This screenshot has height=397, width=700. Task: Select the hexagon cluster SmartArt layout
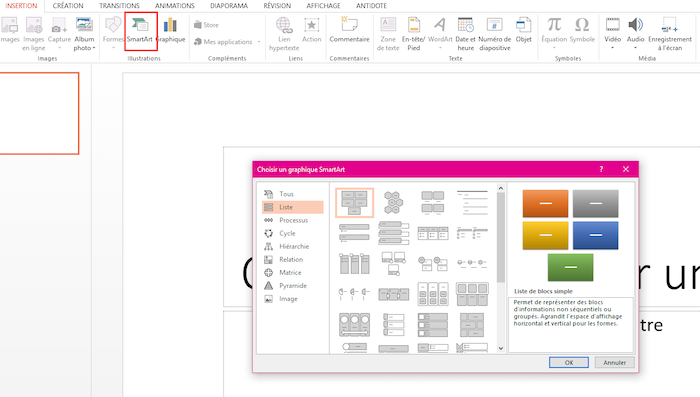[x=393, y=202]
